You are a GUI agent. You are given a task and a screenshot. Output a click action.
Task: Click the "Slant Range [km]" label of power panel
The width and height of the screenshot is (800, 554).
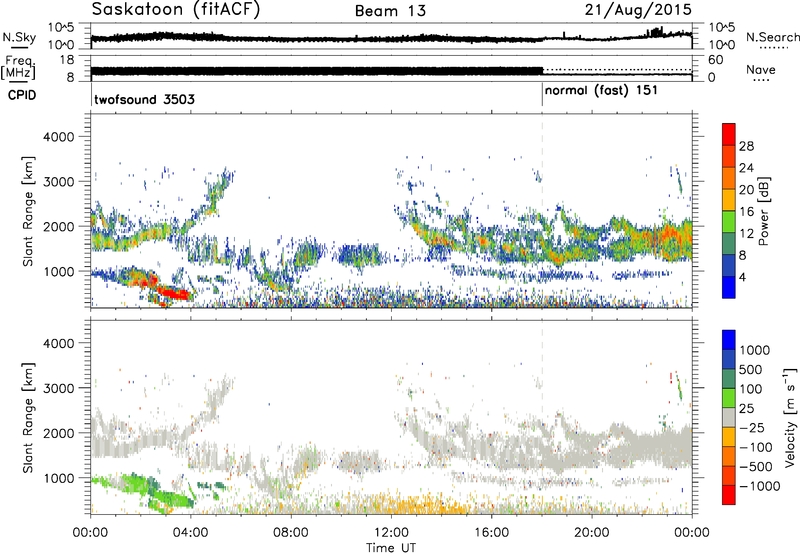coord(28,211)
